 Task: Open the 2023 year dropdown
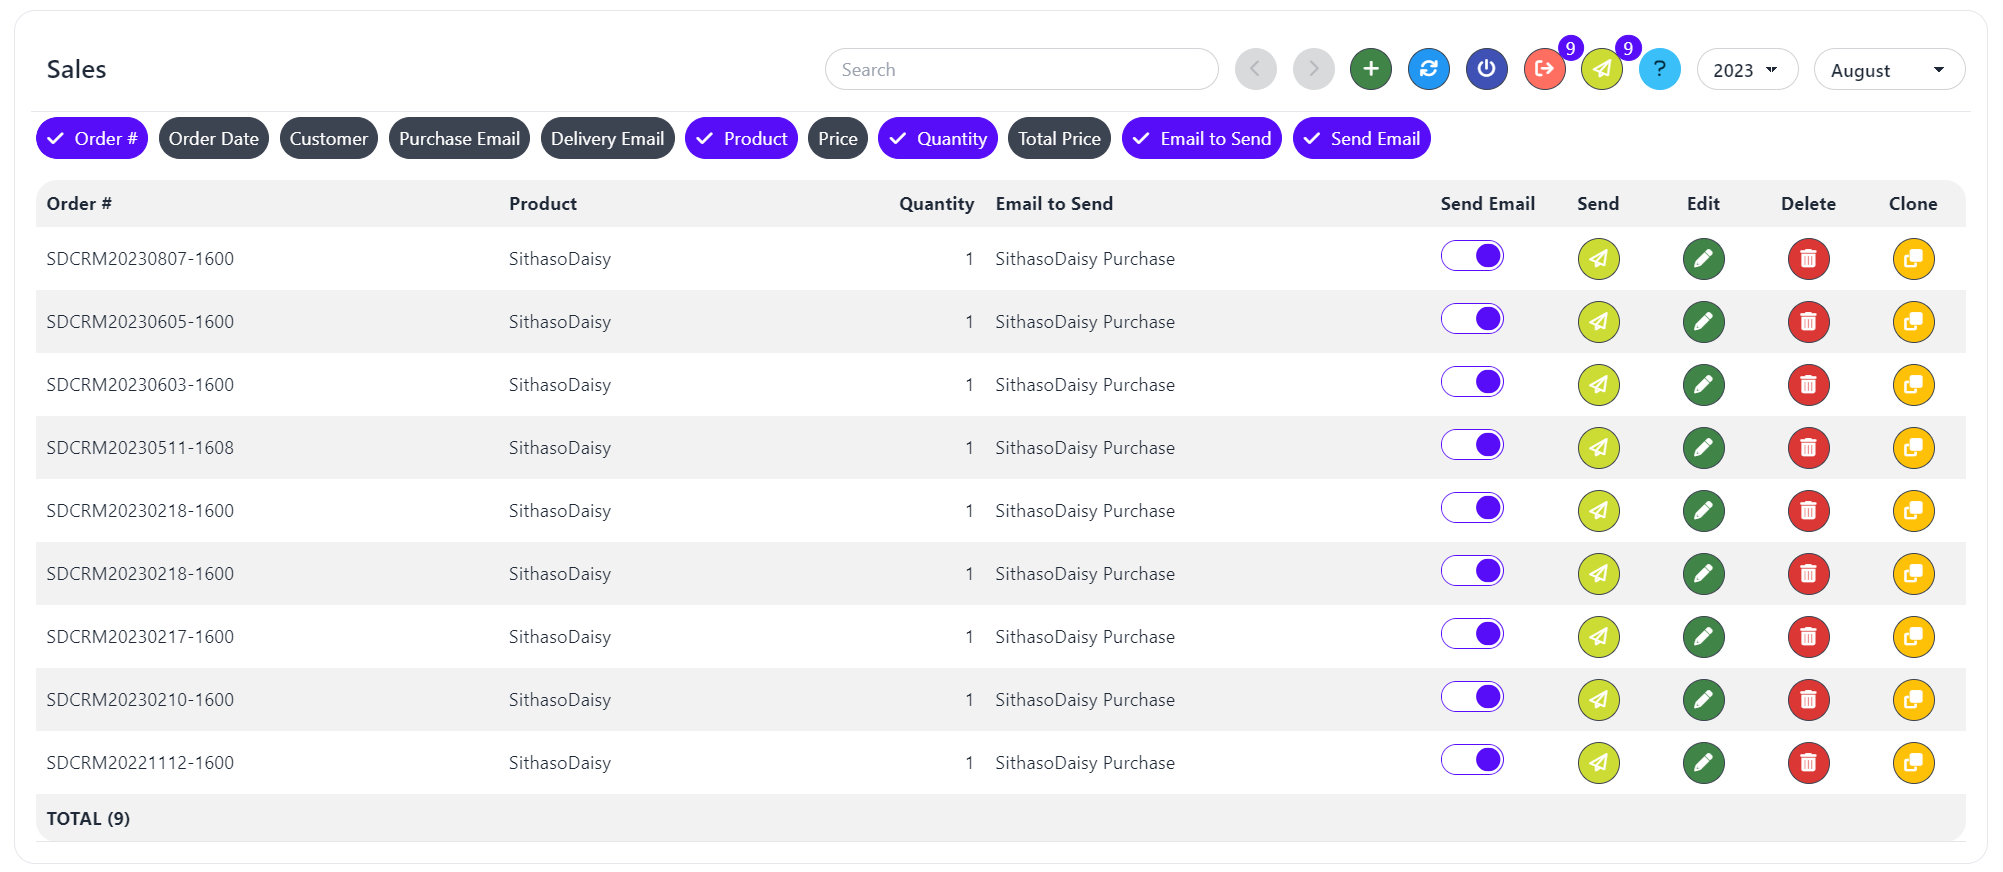coord(1747,70)
